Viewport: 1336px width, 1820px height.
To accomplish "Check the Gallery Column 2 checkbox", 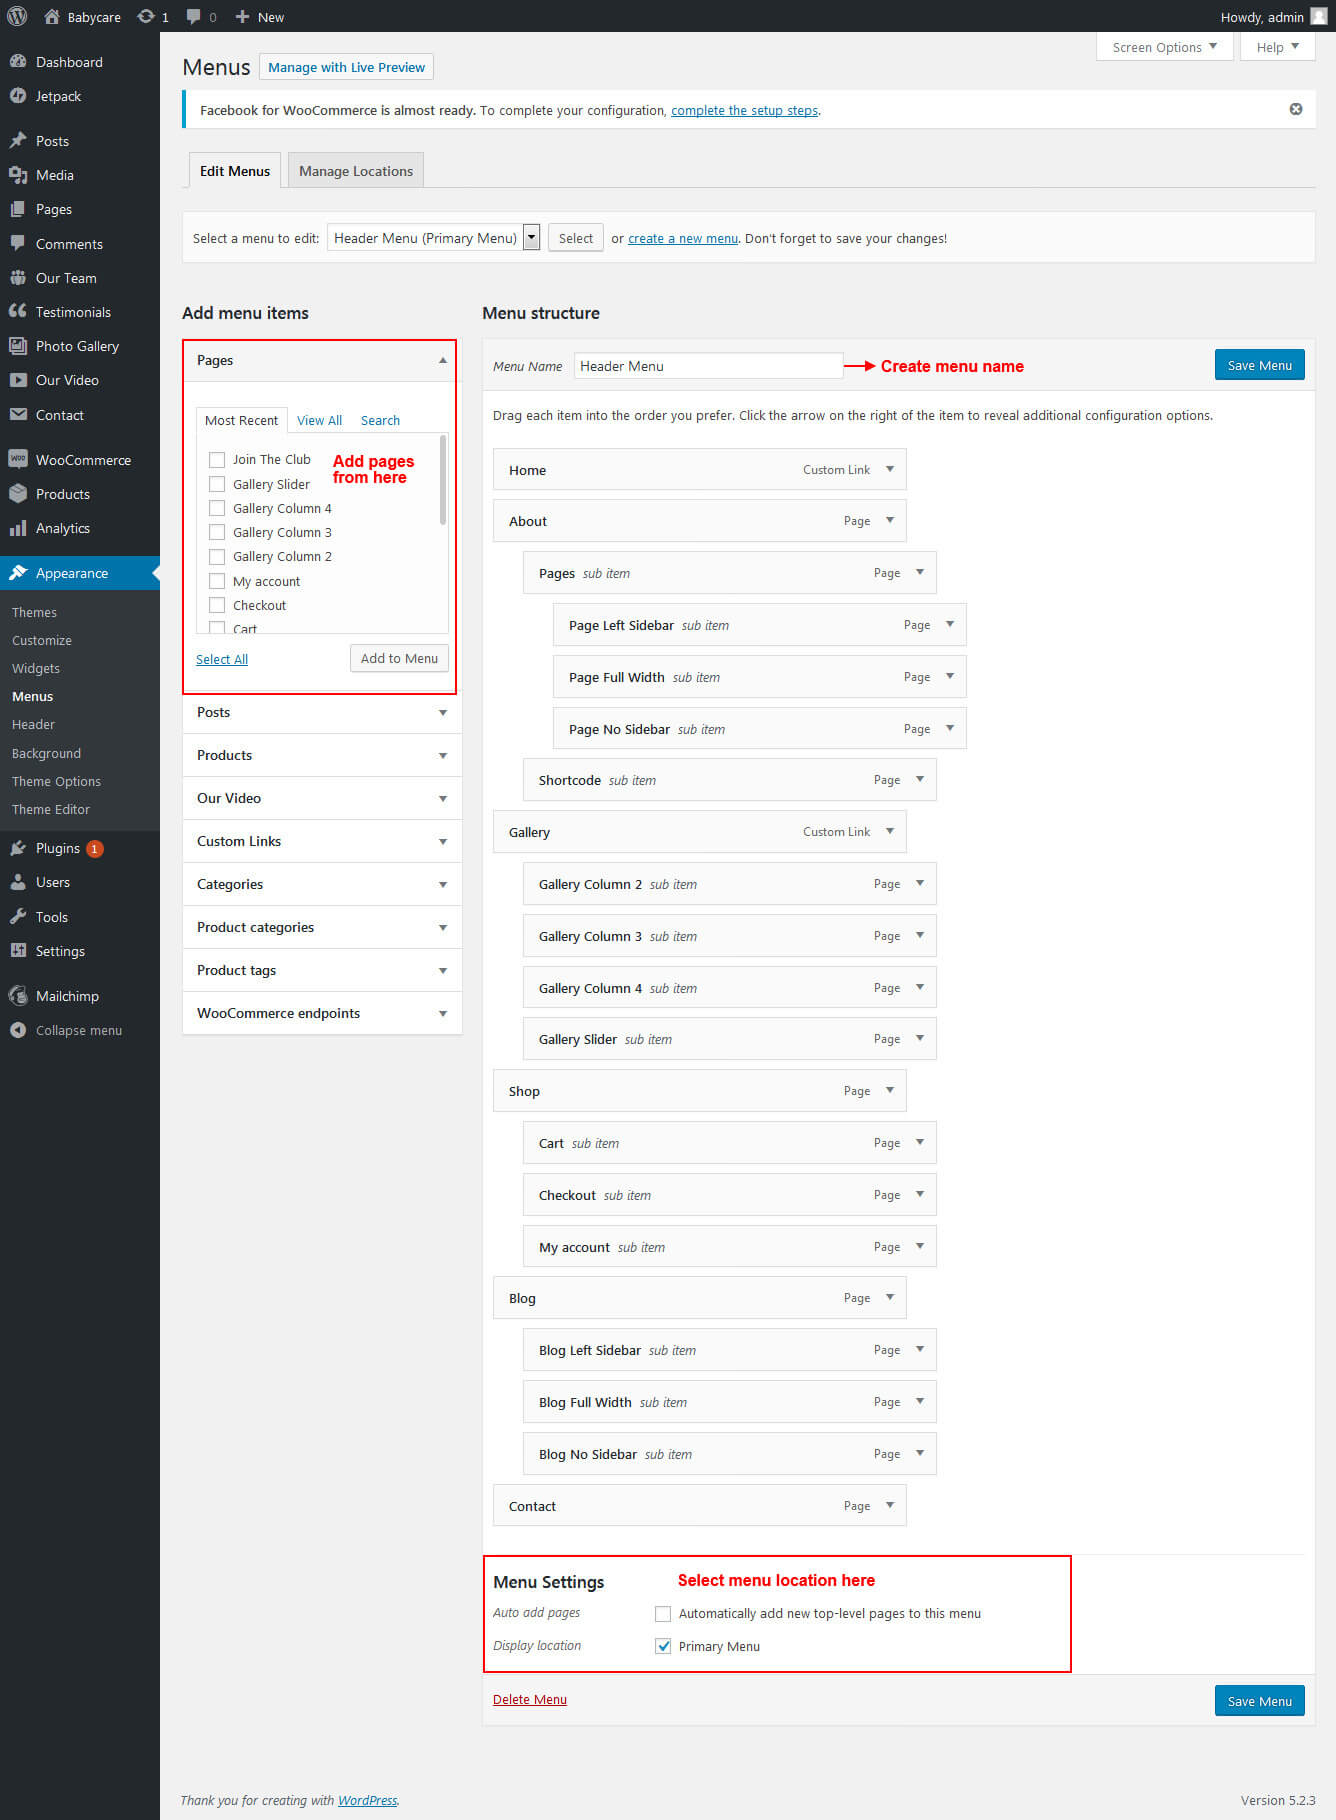I will point(217,557).
